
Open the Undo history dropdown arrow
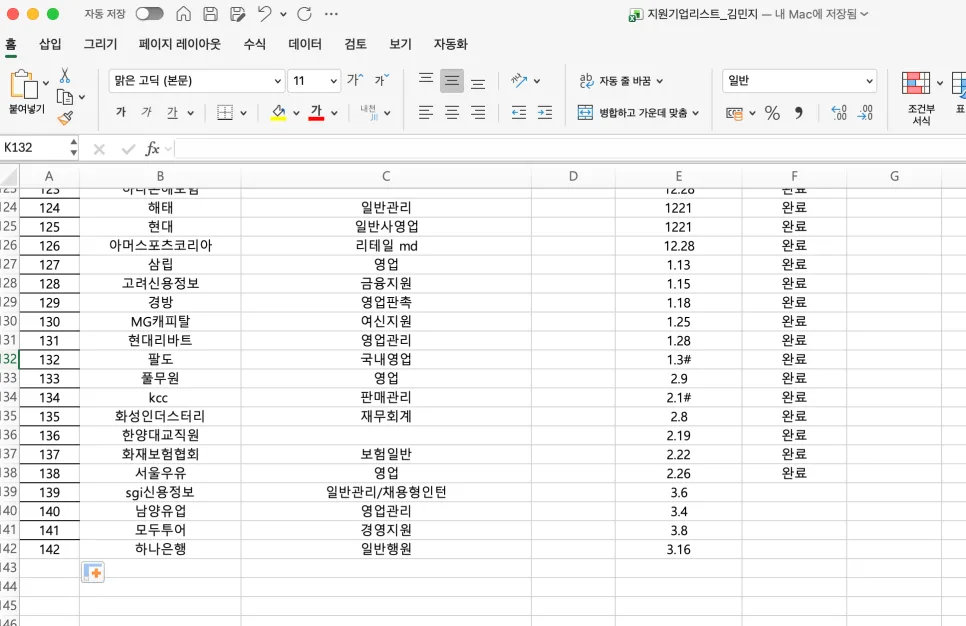(x=283, y=14)
